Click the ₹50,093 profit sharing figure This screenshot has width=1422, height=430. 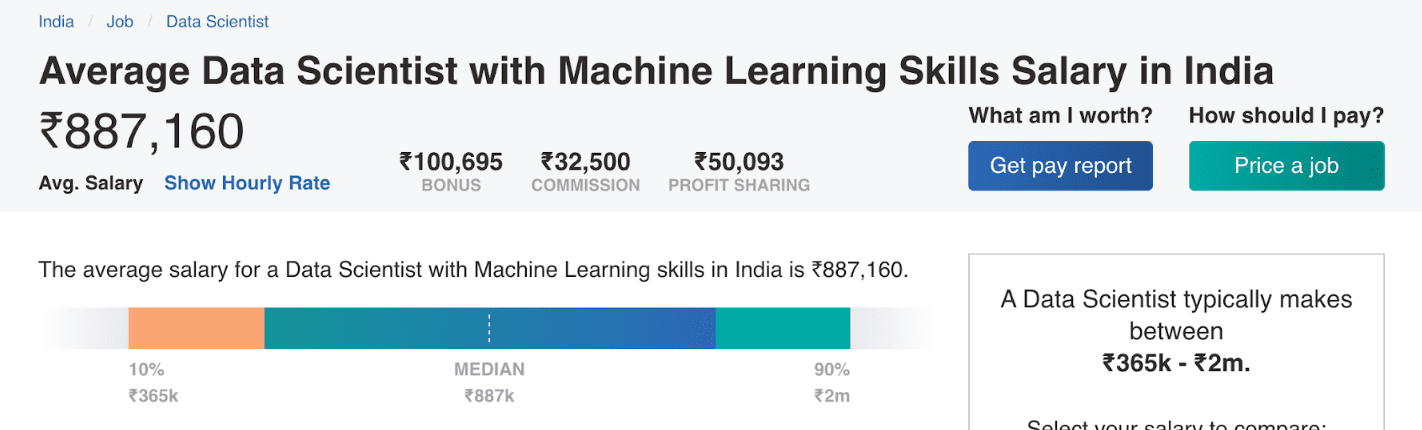pos(739,162)
